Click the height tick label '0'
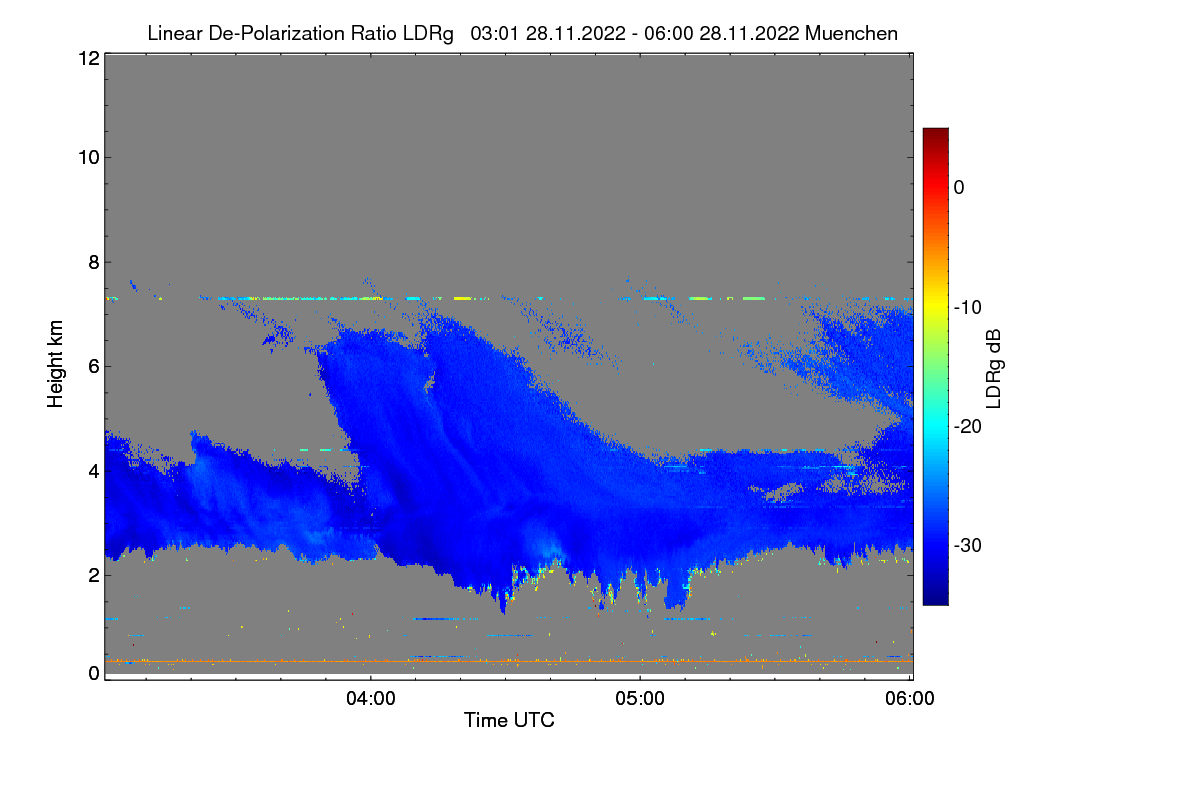 tap(94, 672)
